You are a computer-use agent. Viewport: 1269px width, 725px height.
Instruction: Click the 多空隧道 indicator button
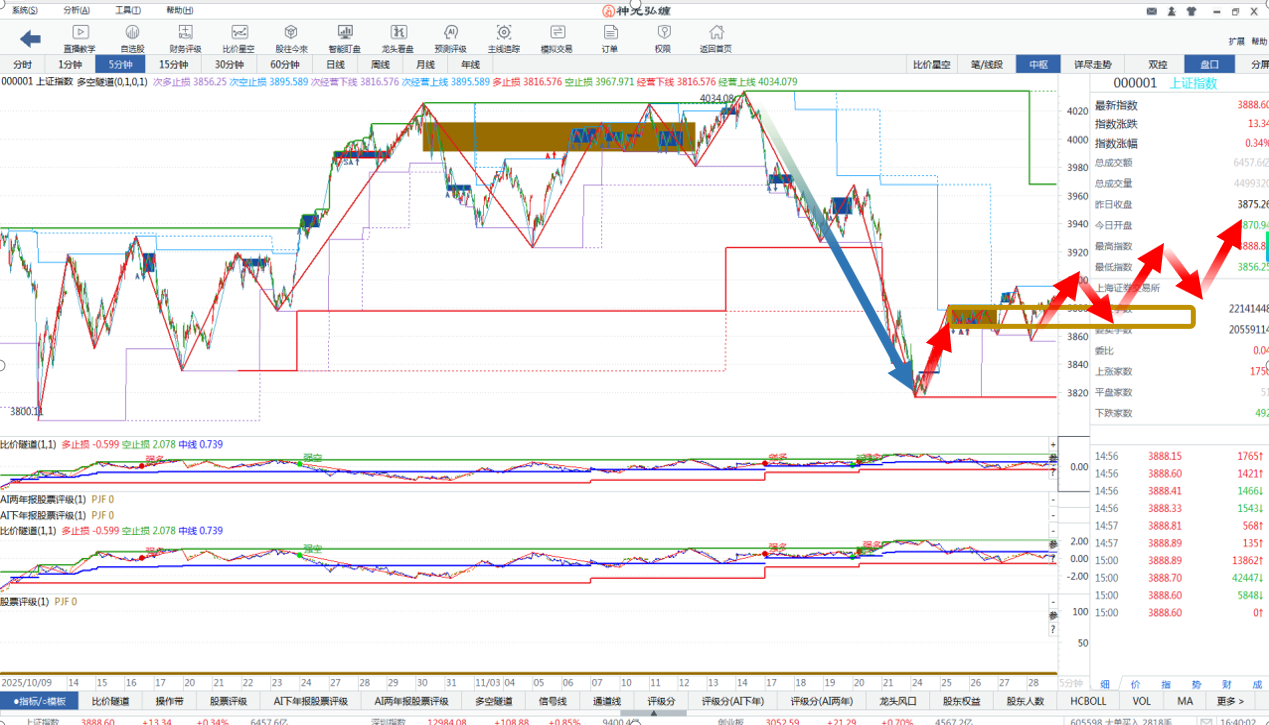(493, 701)
